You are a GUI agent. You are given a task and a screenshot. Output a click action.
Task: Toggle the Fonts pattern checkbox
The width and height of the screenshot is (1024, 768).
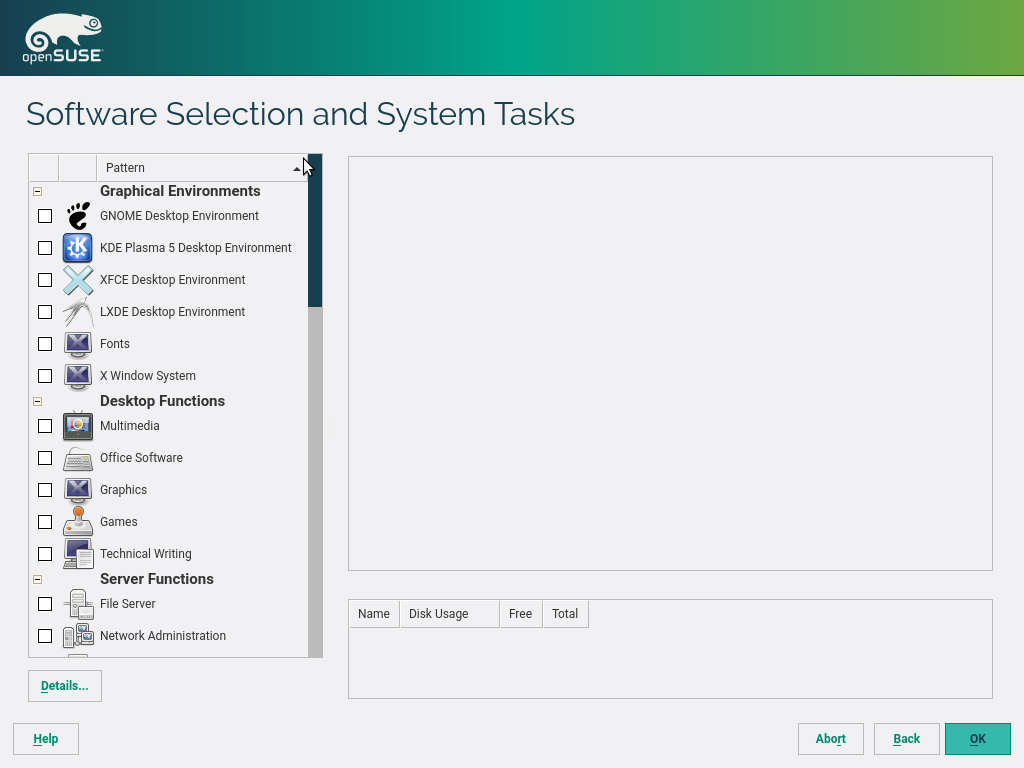[45, 344]
